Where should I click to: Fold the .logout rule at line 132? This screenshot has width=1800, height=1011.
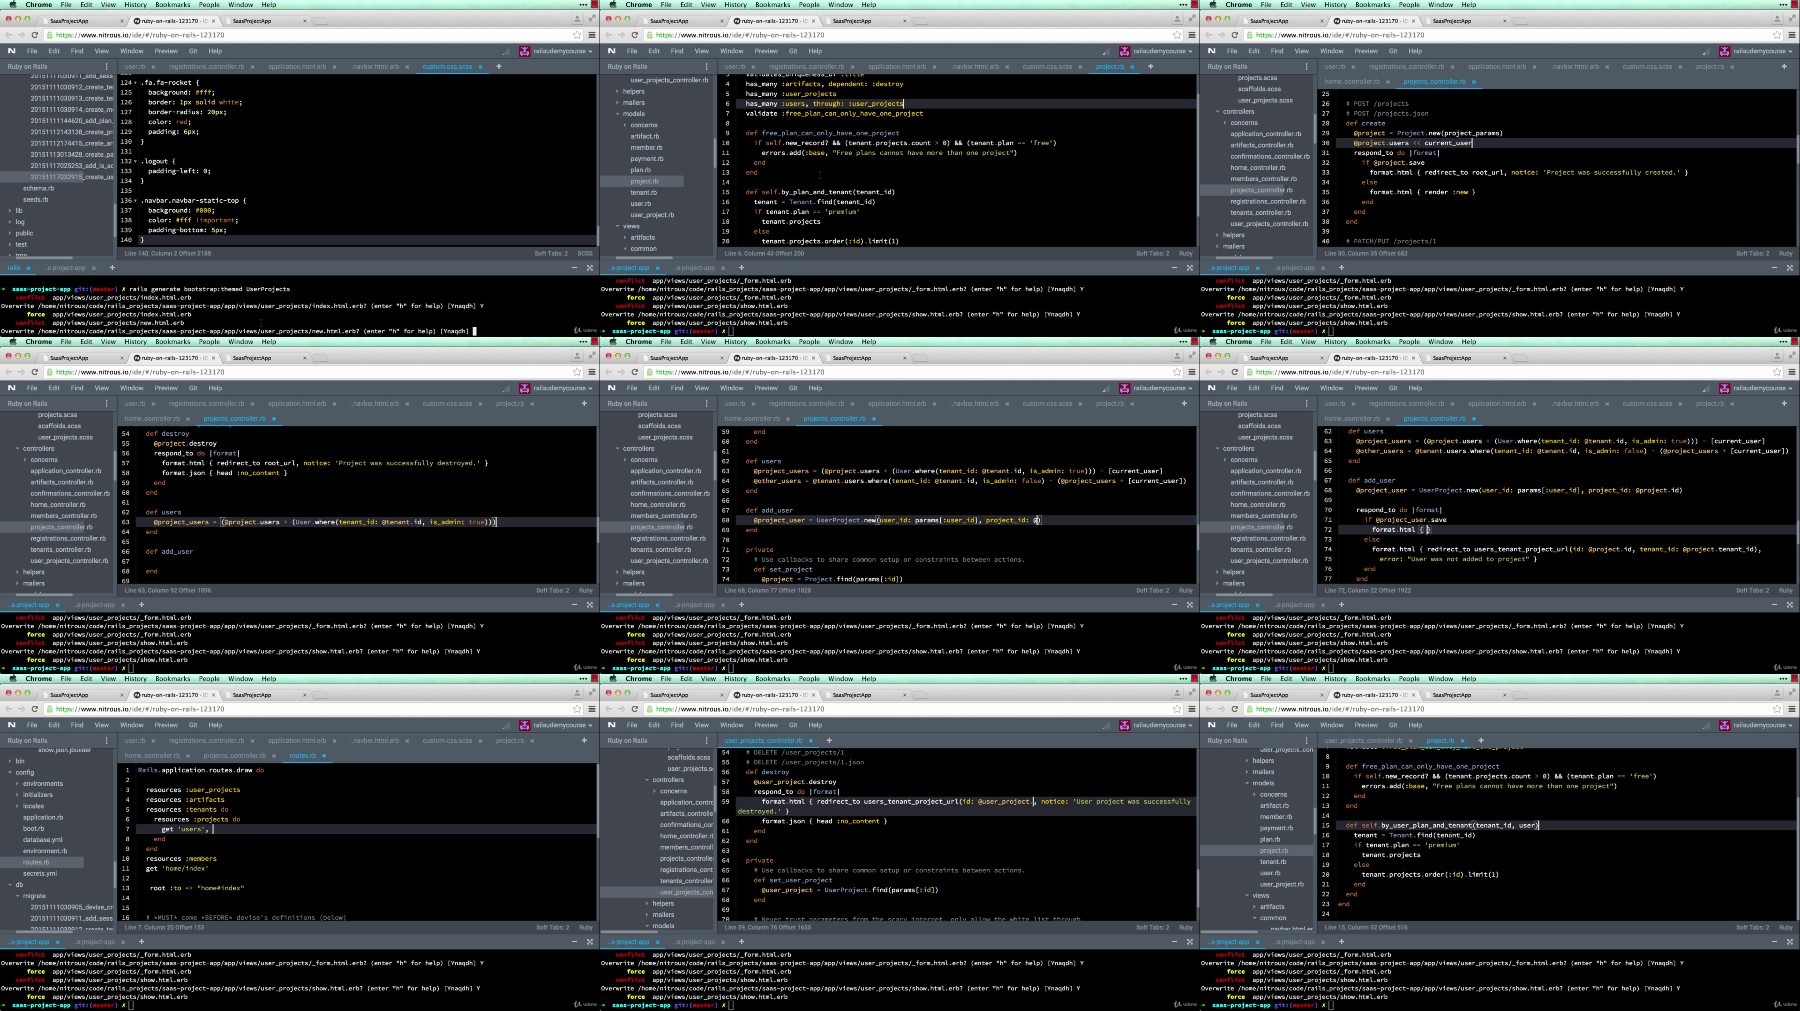pyautogui.click(x=133, y=161)
